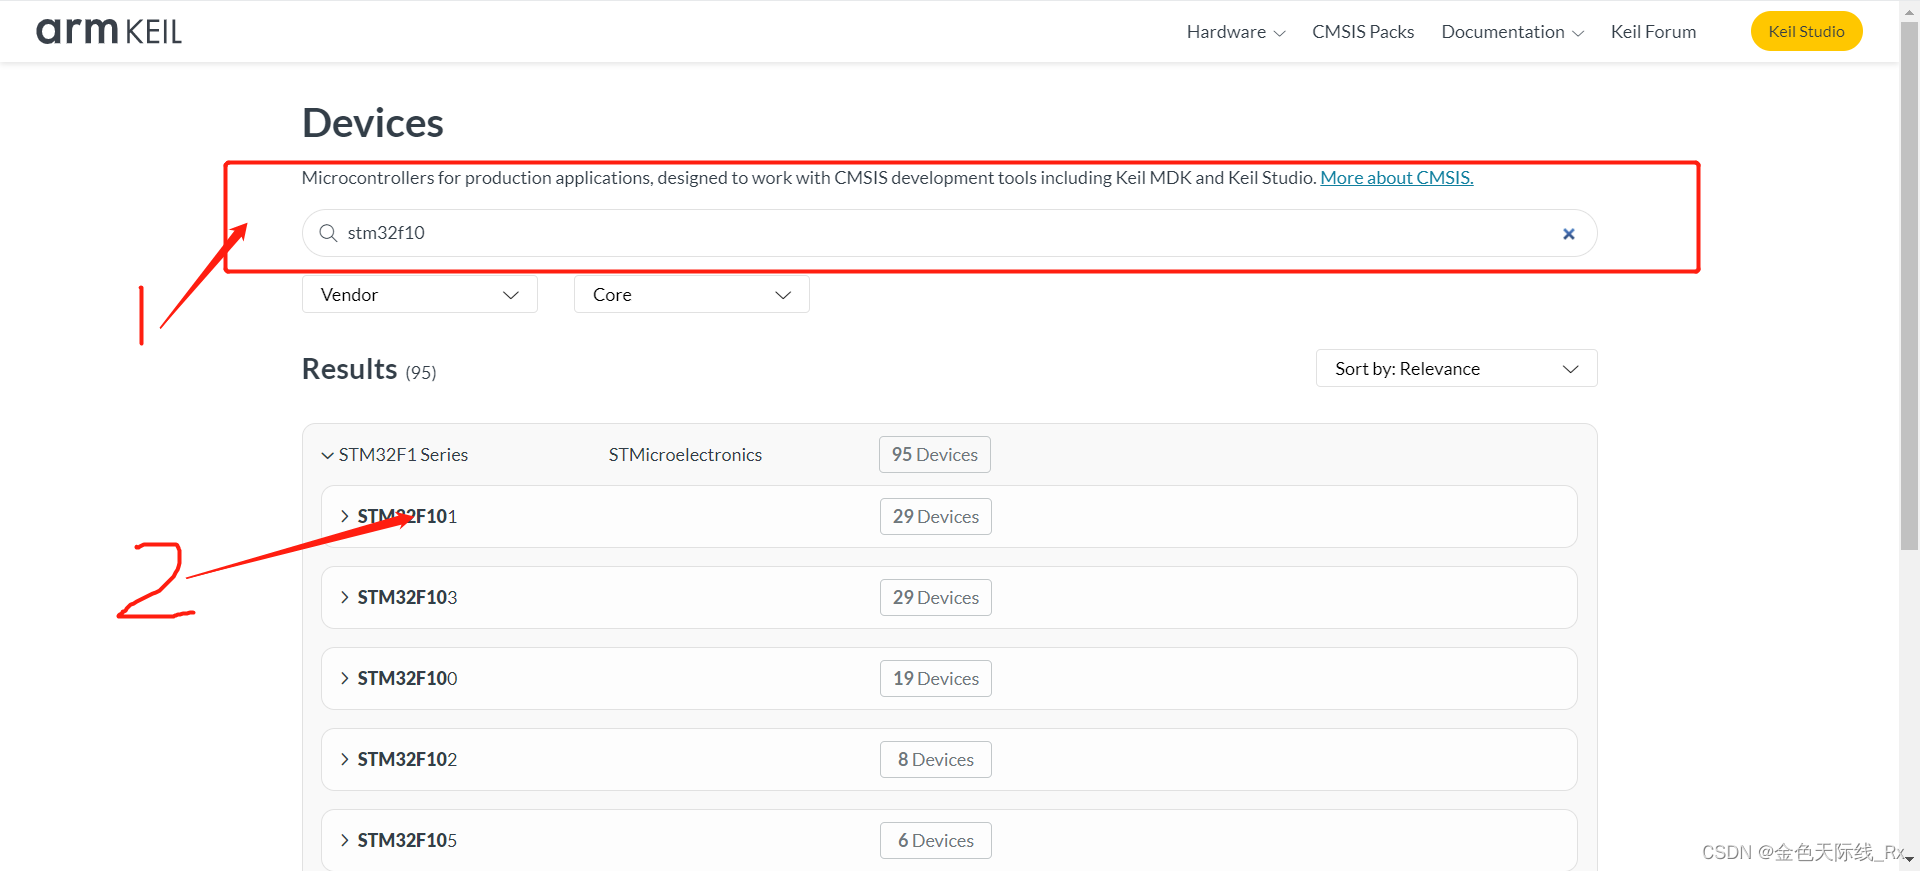This screenshot has height=871, width=1920.
Task: Open the Sort by Relevance dropdown
Action: [1456, 369]
